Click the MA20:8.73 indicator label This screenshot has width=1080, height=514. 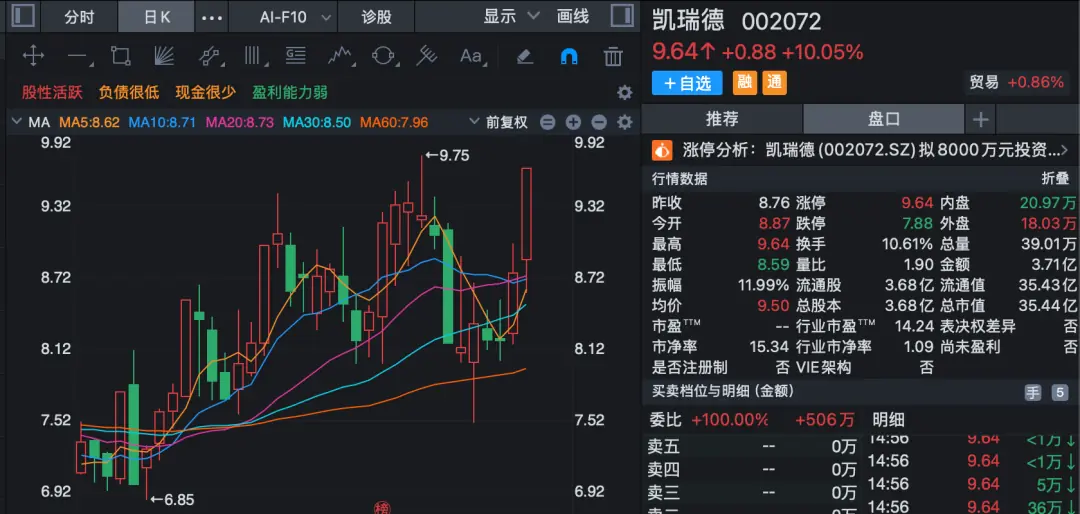240,123
